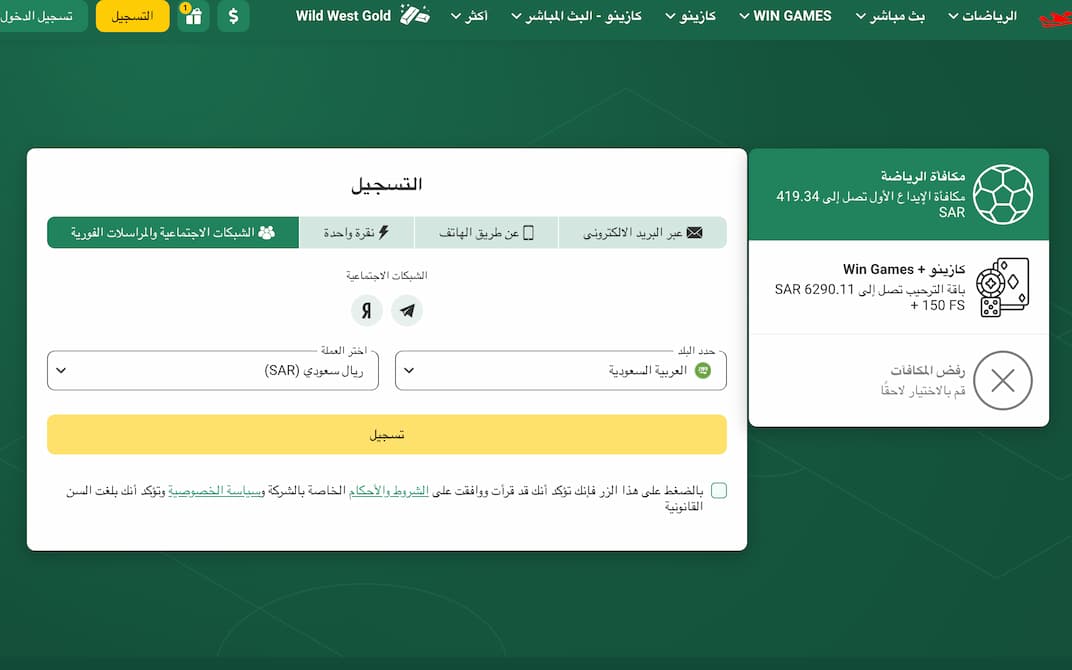Select the عبر البريد الالكتروني tab
The image size is (1072, 670).
tap(643, 232)
